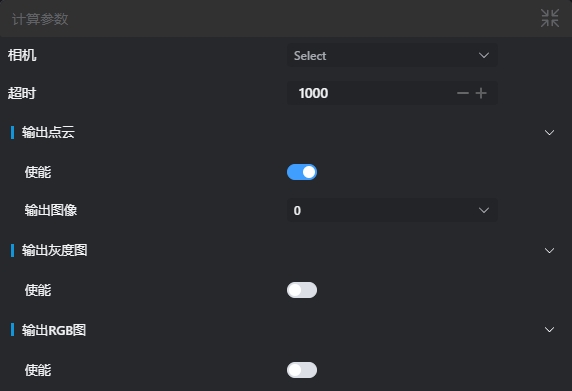Enable the 使能 toggle under 输出灰度图

tap(302, 290)
